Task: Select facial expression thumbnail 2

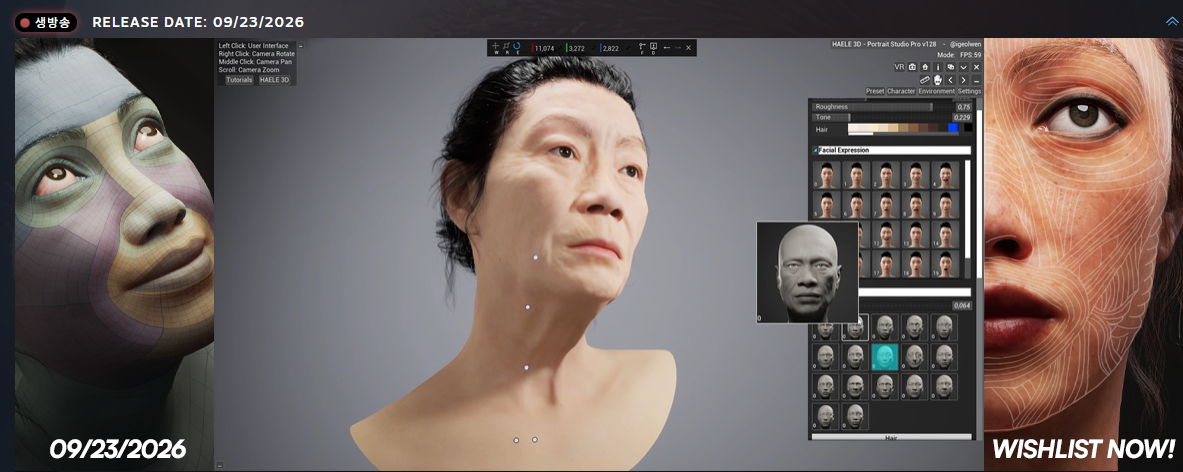Action: click(x=886, y=175)
